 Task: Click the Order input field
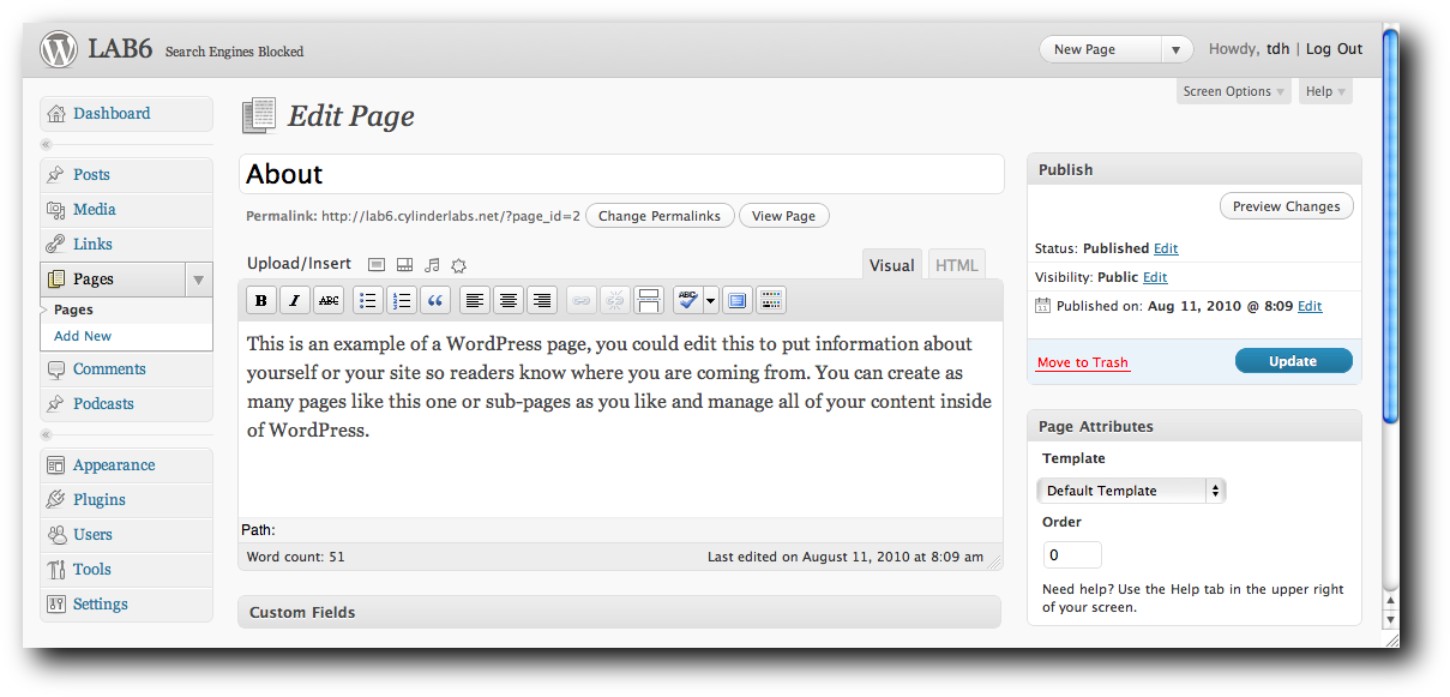(1072, 555)
